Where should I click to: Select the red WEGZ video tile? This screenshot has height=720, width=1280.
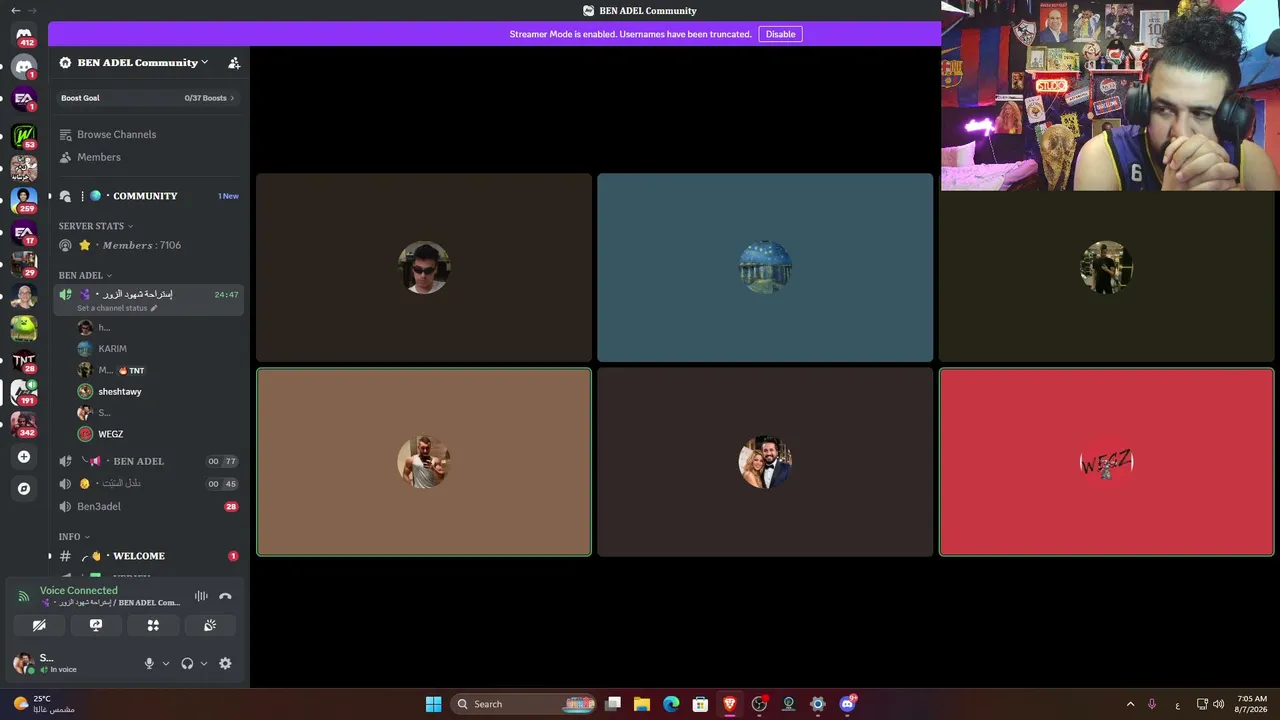1106,462
